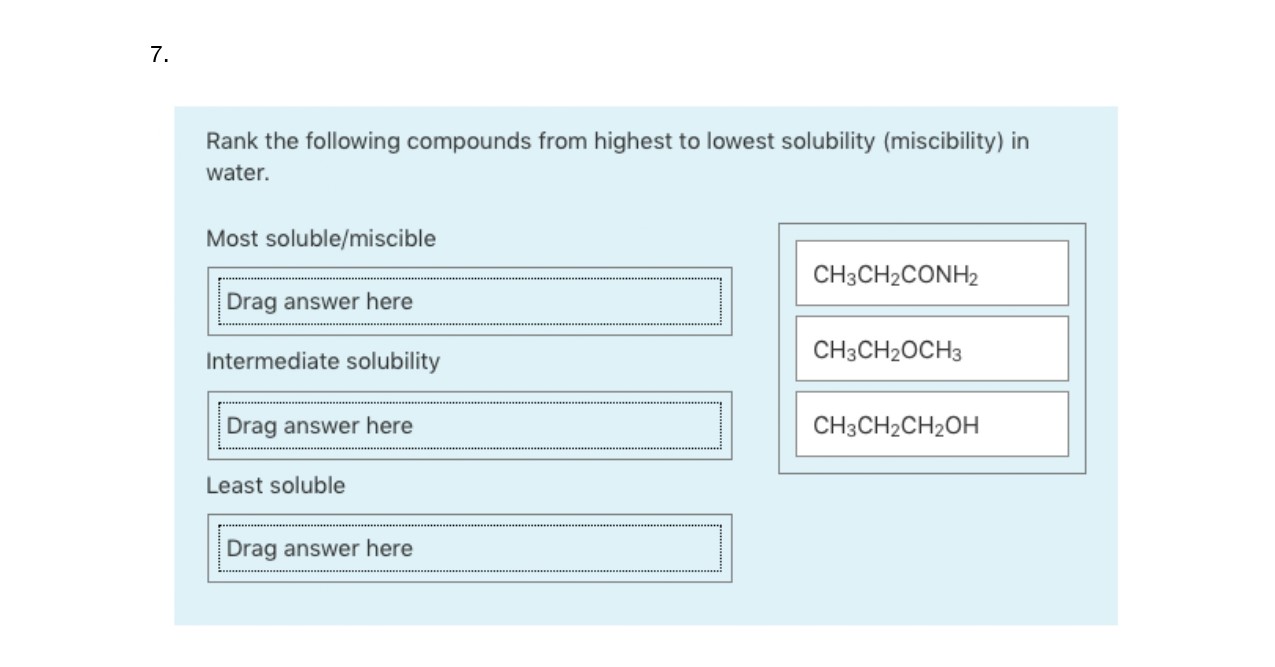This screenshot has width=1275, height=667.
Task: Click the drop box under Intermediate solubility
Action: click(x=469, y=425)
